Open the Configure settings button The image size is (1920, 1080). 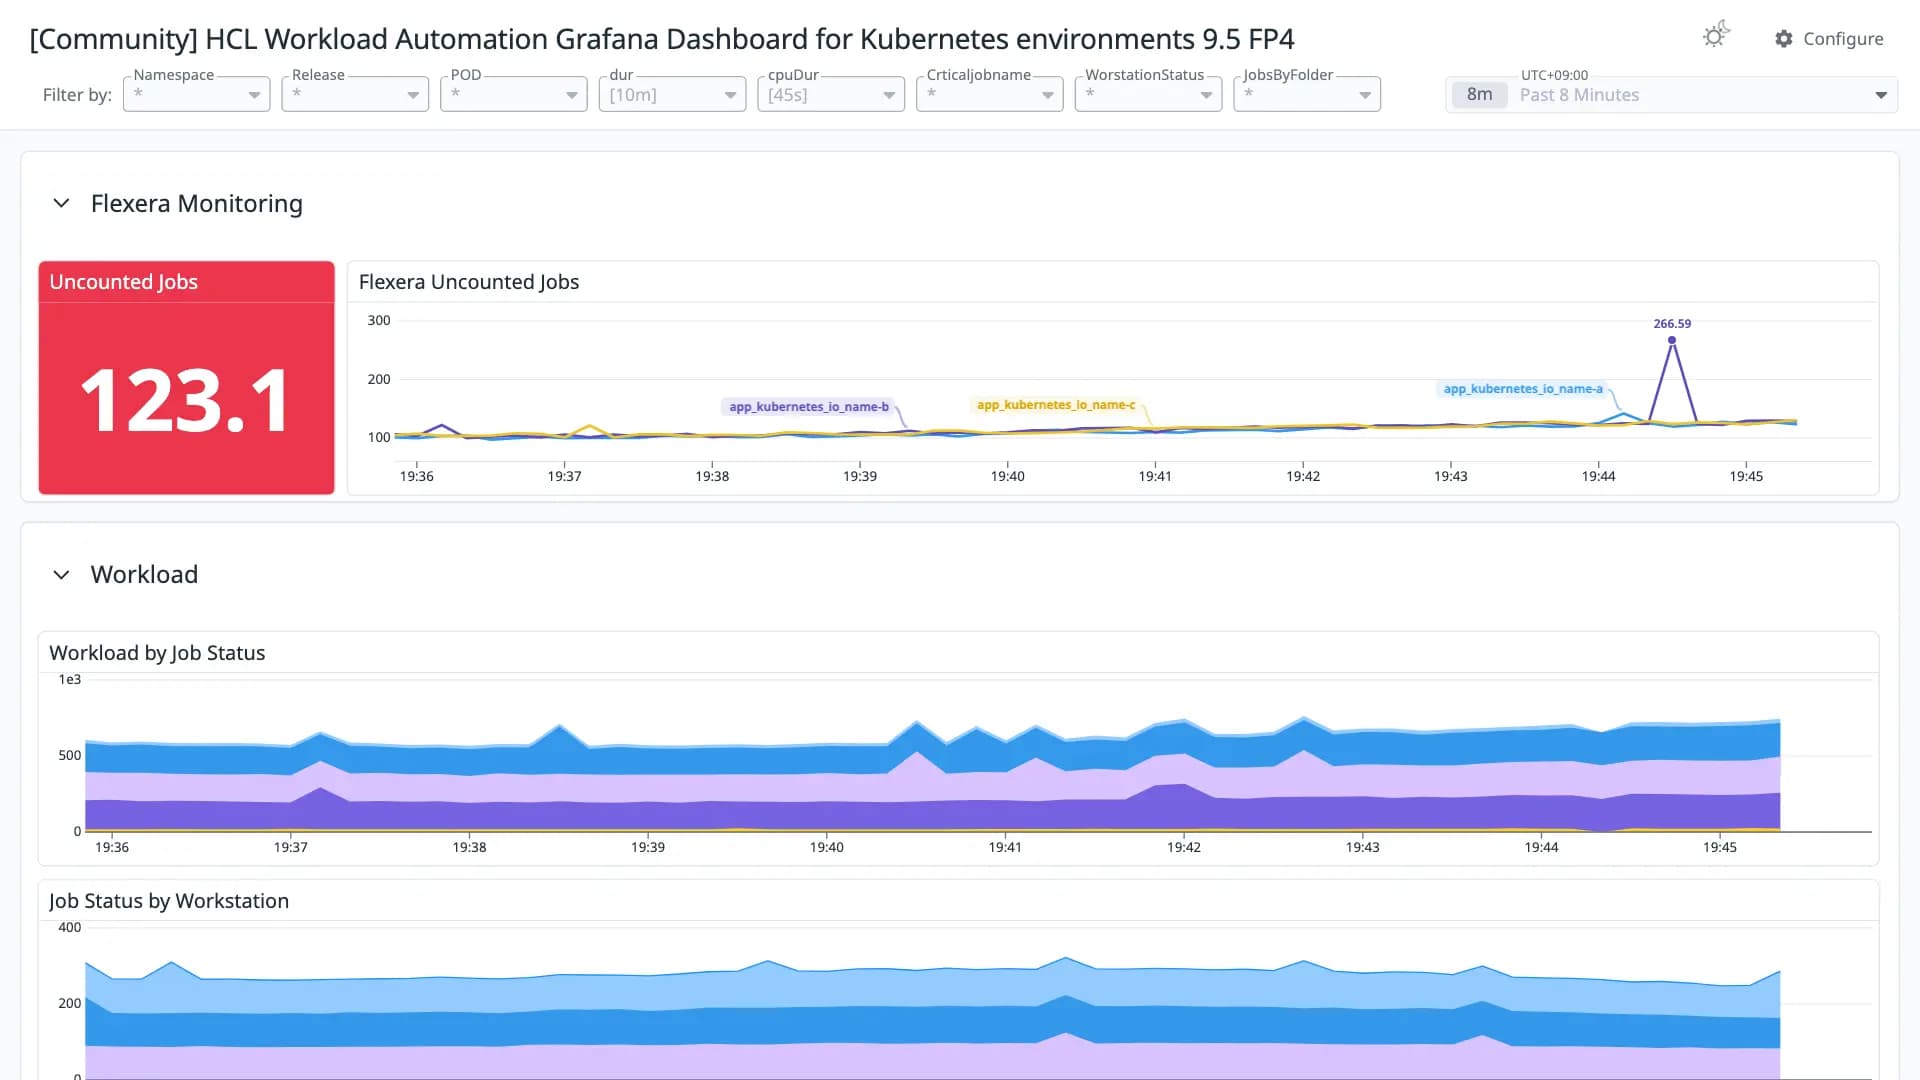coord(1829,39)
